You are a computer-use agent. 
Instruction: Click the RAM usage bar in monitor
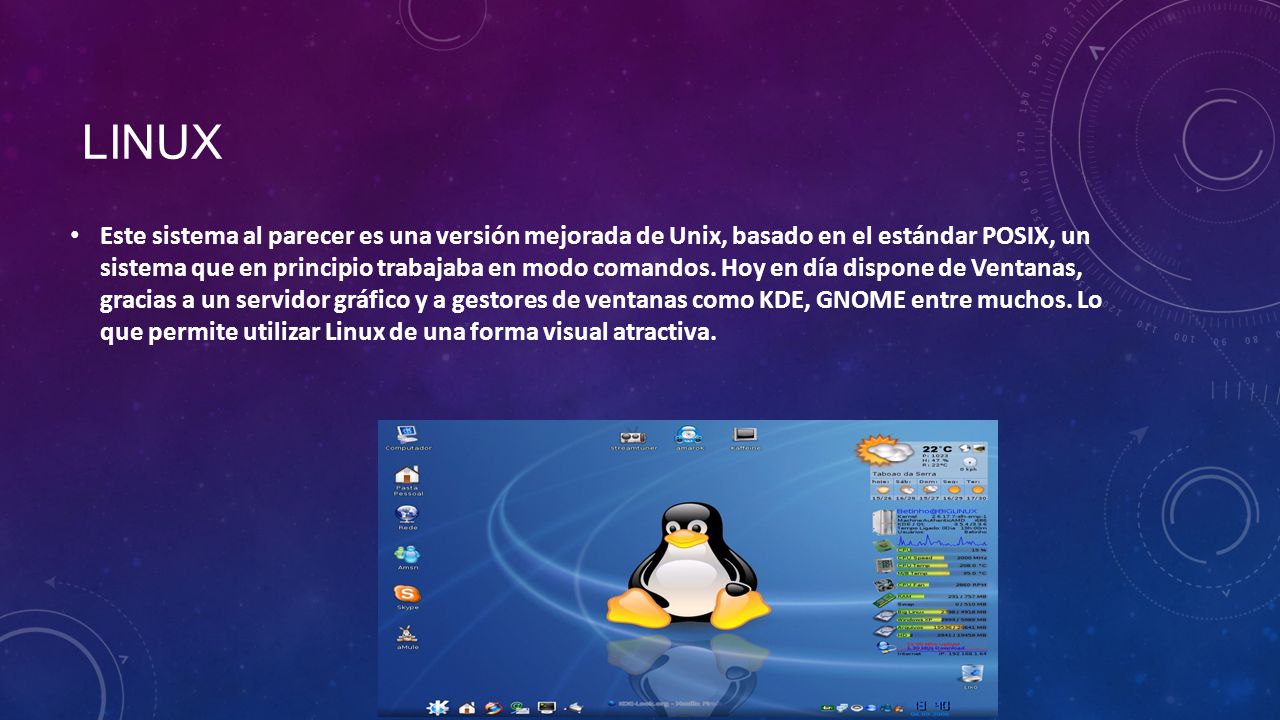pyautogui.click(x=942, y=597)
